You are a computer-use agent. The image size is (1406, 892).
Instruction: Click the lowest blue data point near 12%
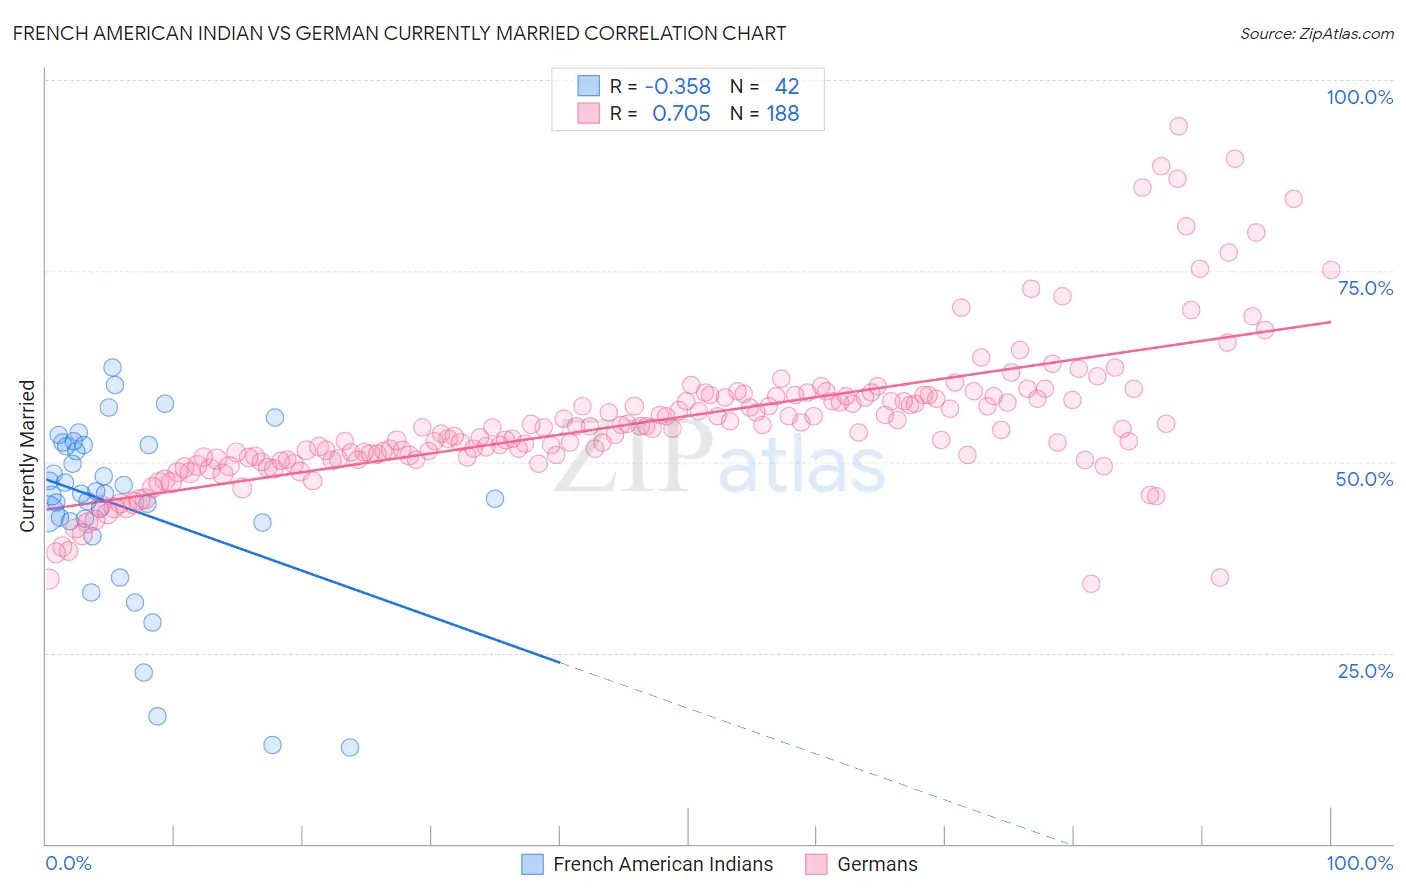click(350, 747)
